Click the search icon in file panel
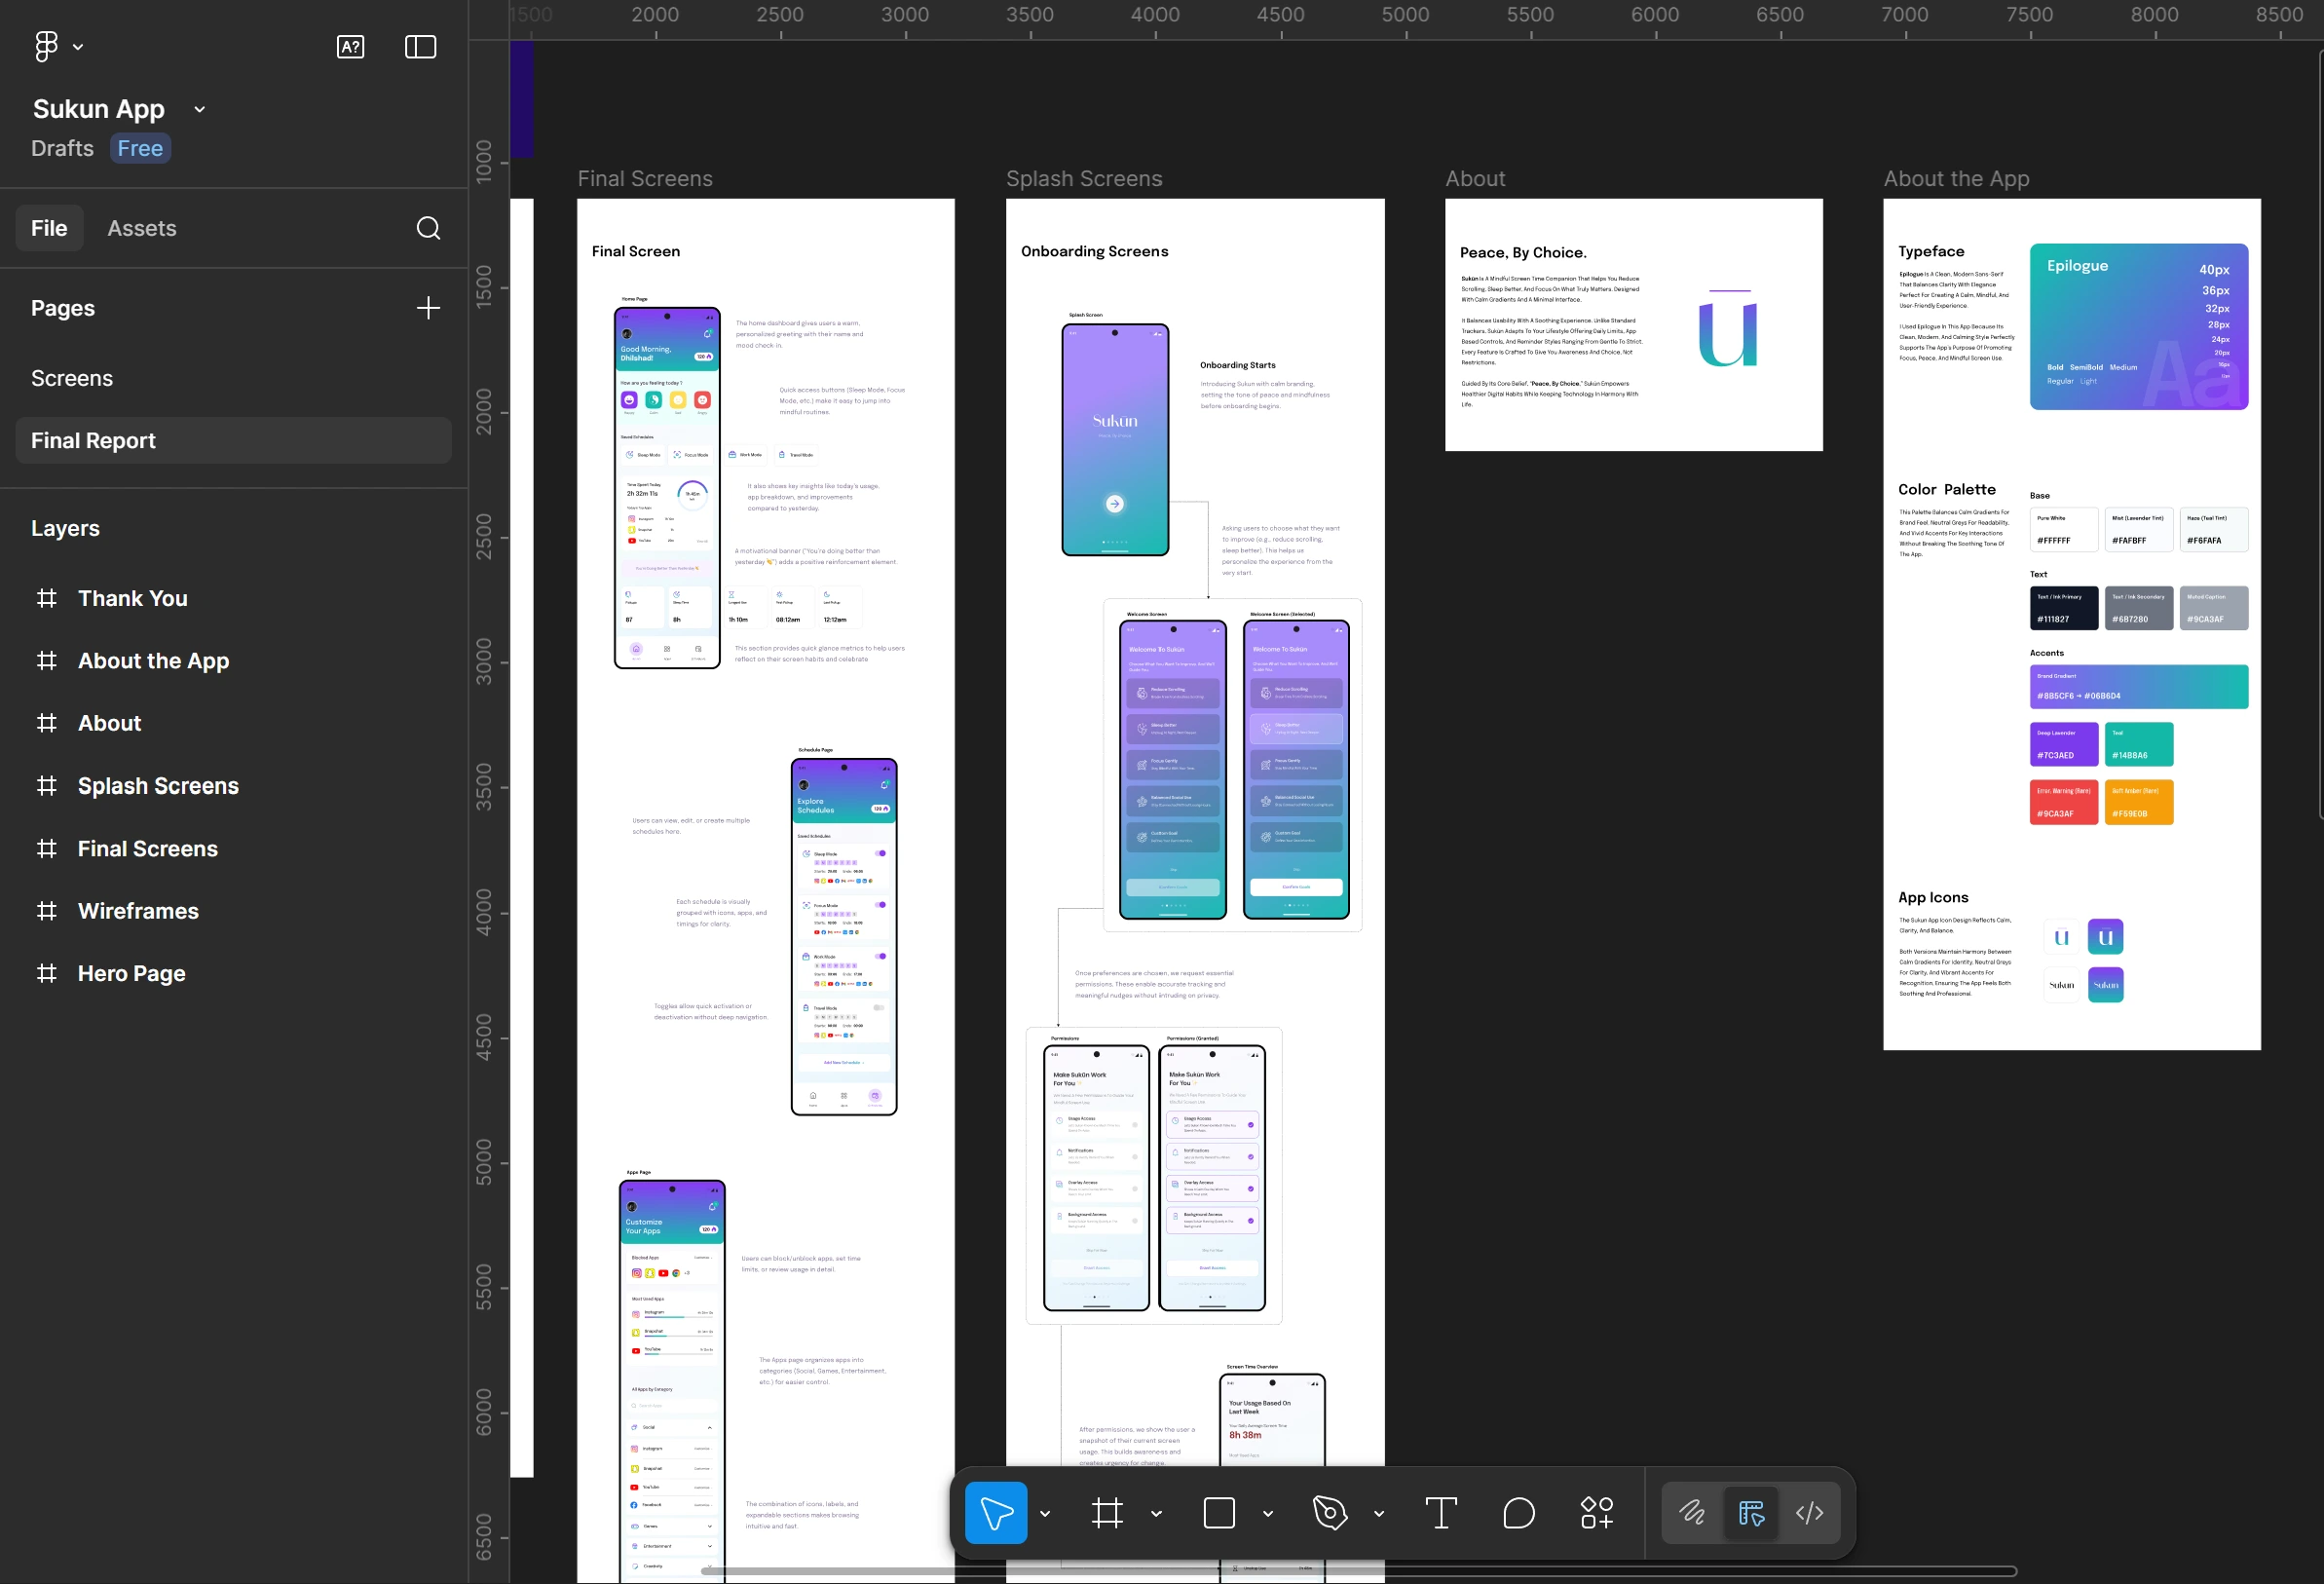 point(428,228)
